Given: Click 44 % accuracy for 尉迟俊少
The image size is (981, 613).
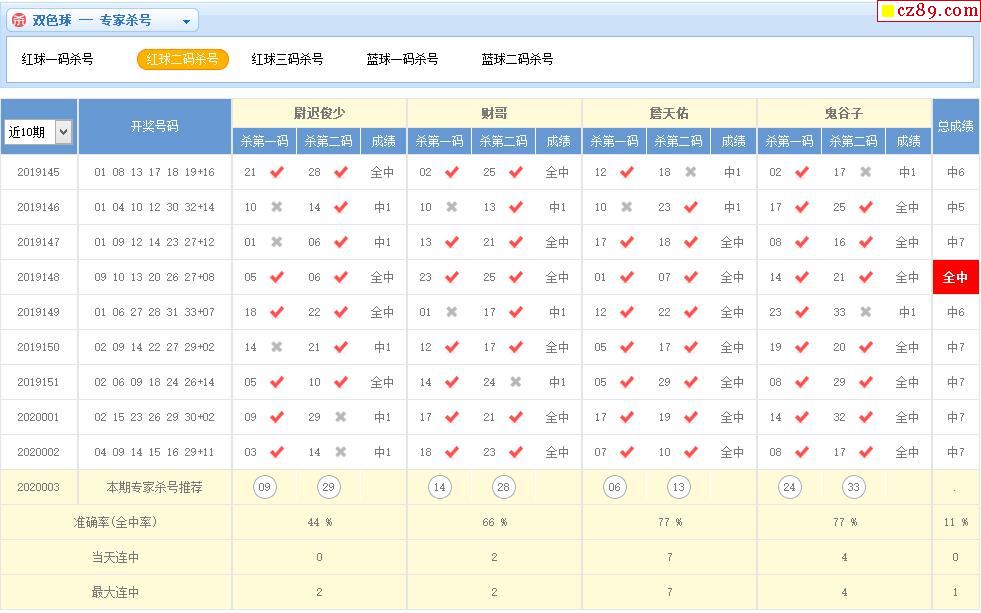Looking at the screenshot, I should click(x=320, y=522).
